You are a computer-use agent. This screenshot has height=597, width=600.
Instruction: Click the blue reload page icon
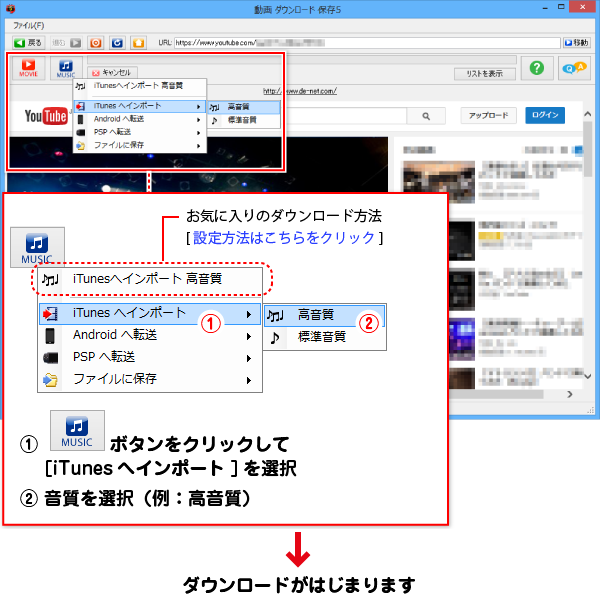point(117,42)
